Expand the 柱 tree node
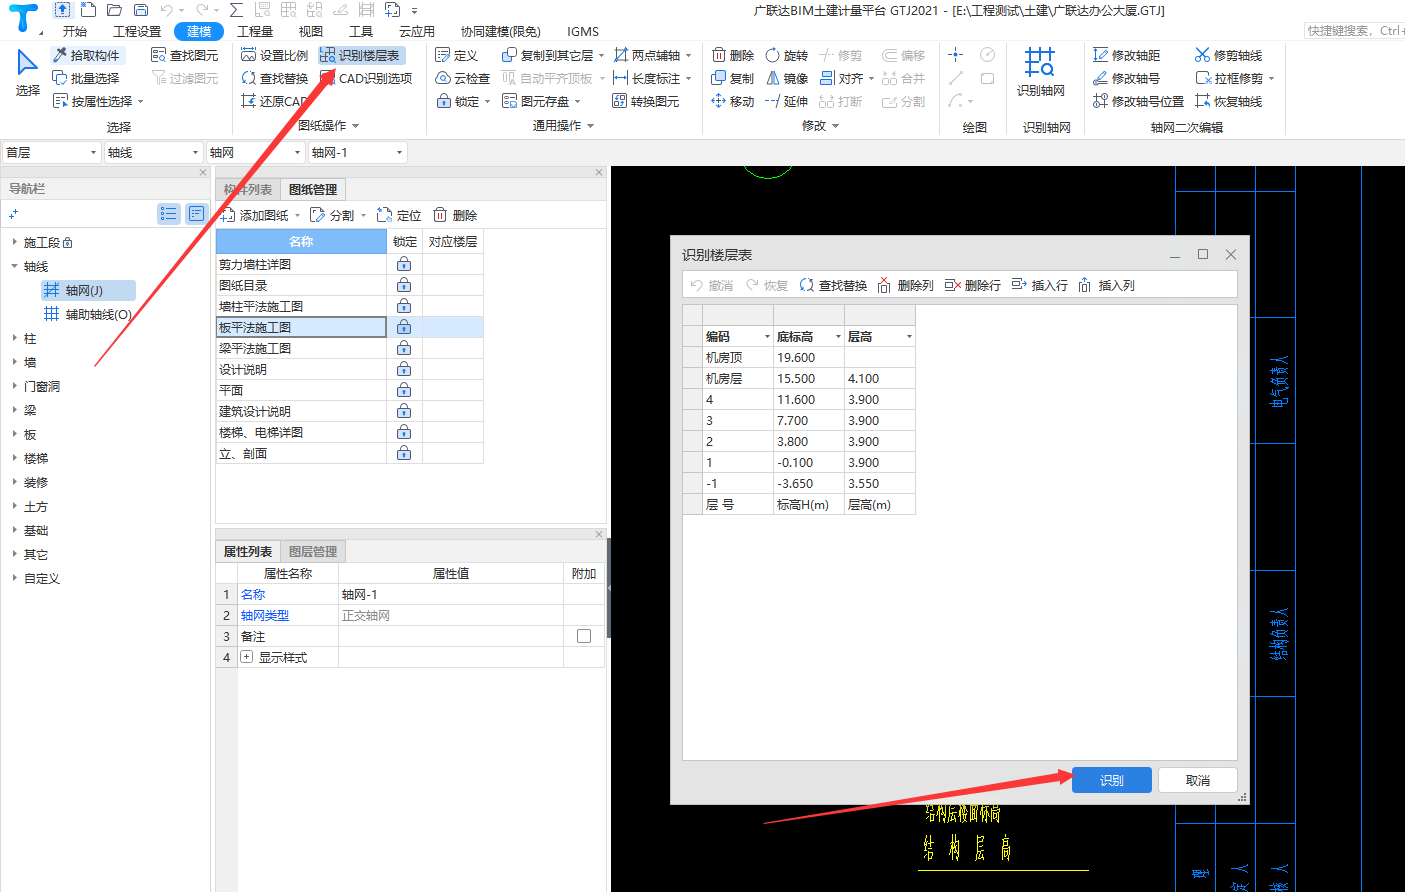The height and width of the screenshot is (892, 1405). (14, 338)
